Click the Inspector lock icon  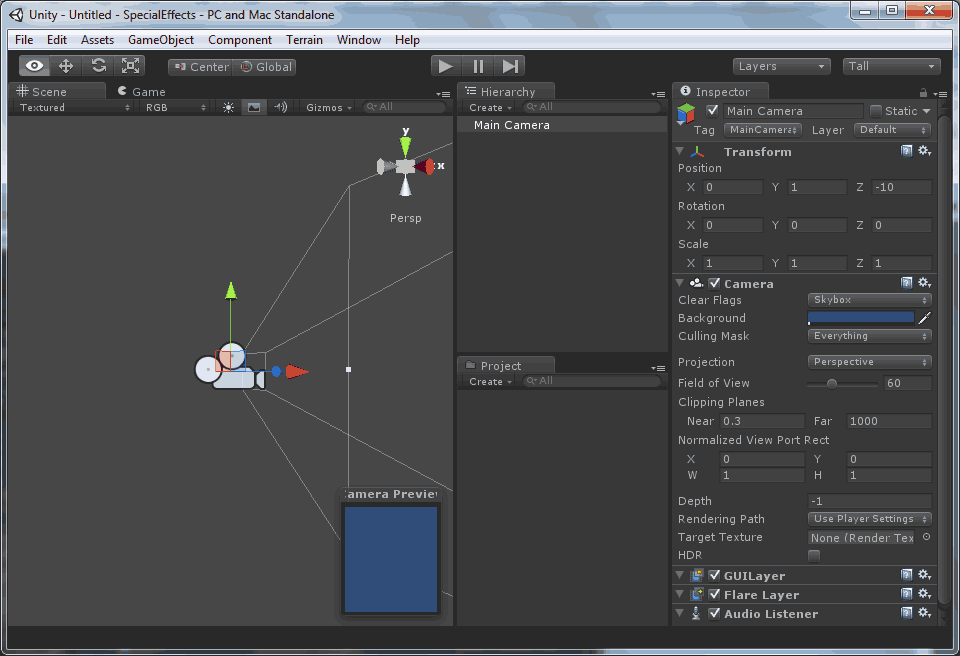click(x=923, y=93)
